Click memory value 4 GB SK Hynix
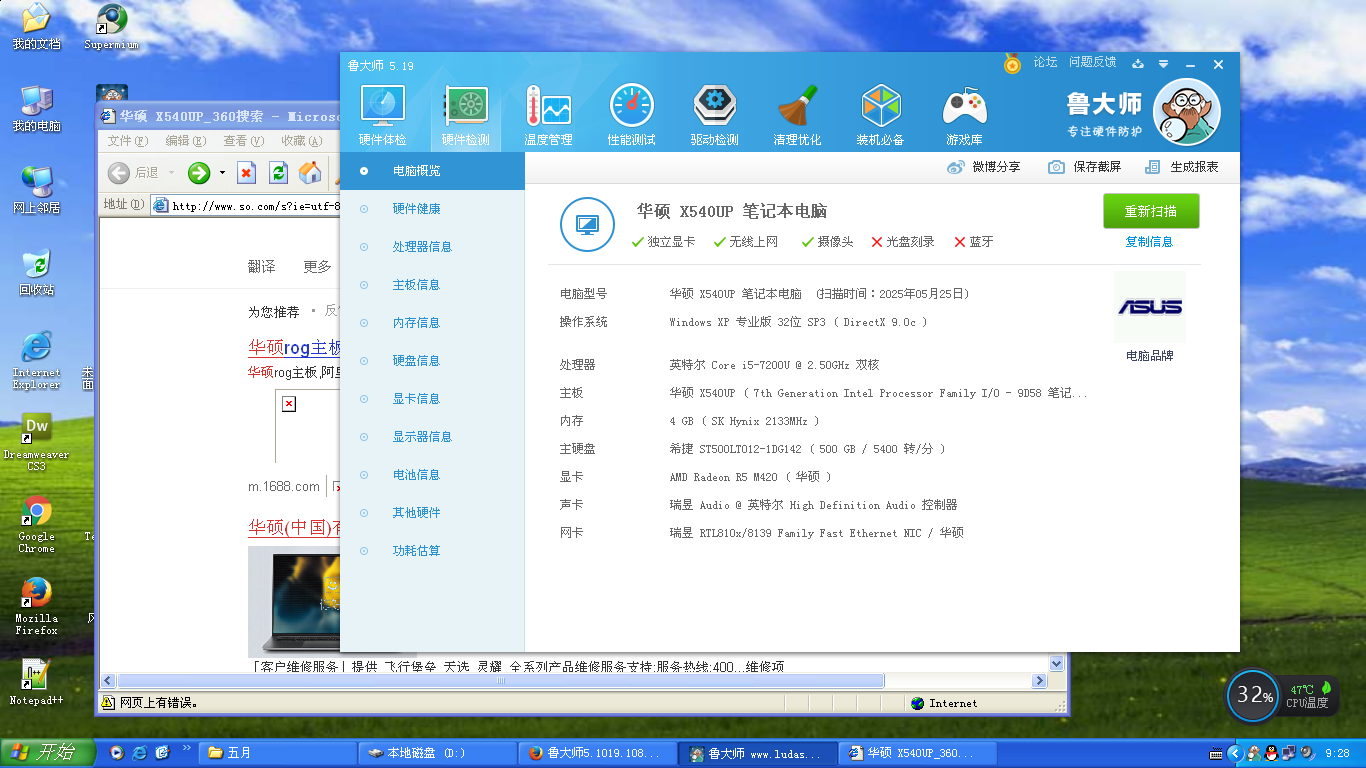The image size is (1366, 768). 744,421
